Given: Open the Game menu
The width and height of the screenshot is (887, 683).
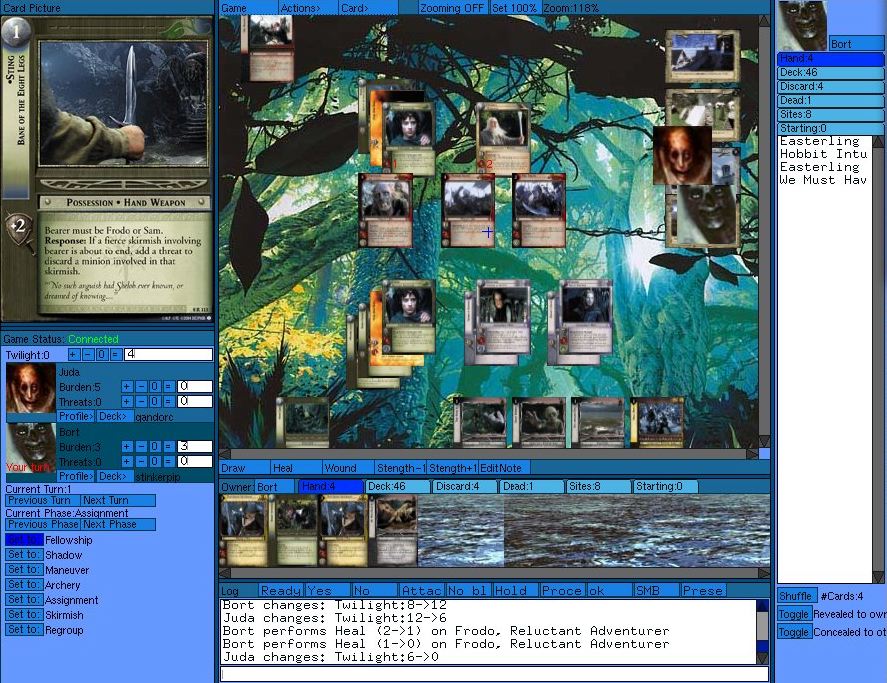Looking at the screenshot, I should [248, 8].
